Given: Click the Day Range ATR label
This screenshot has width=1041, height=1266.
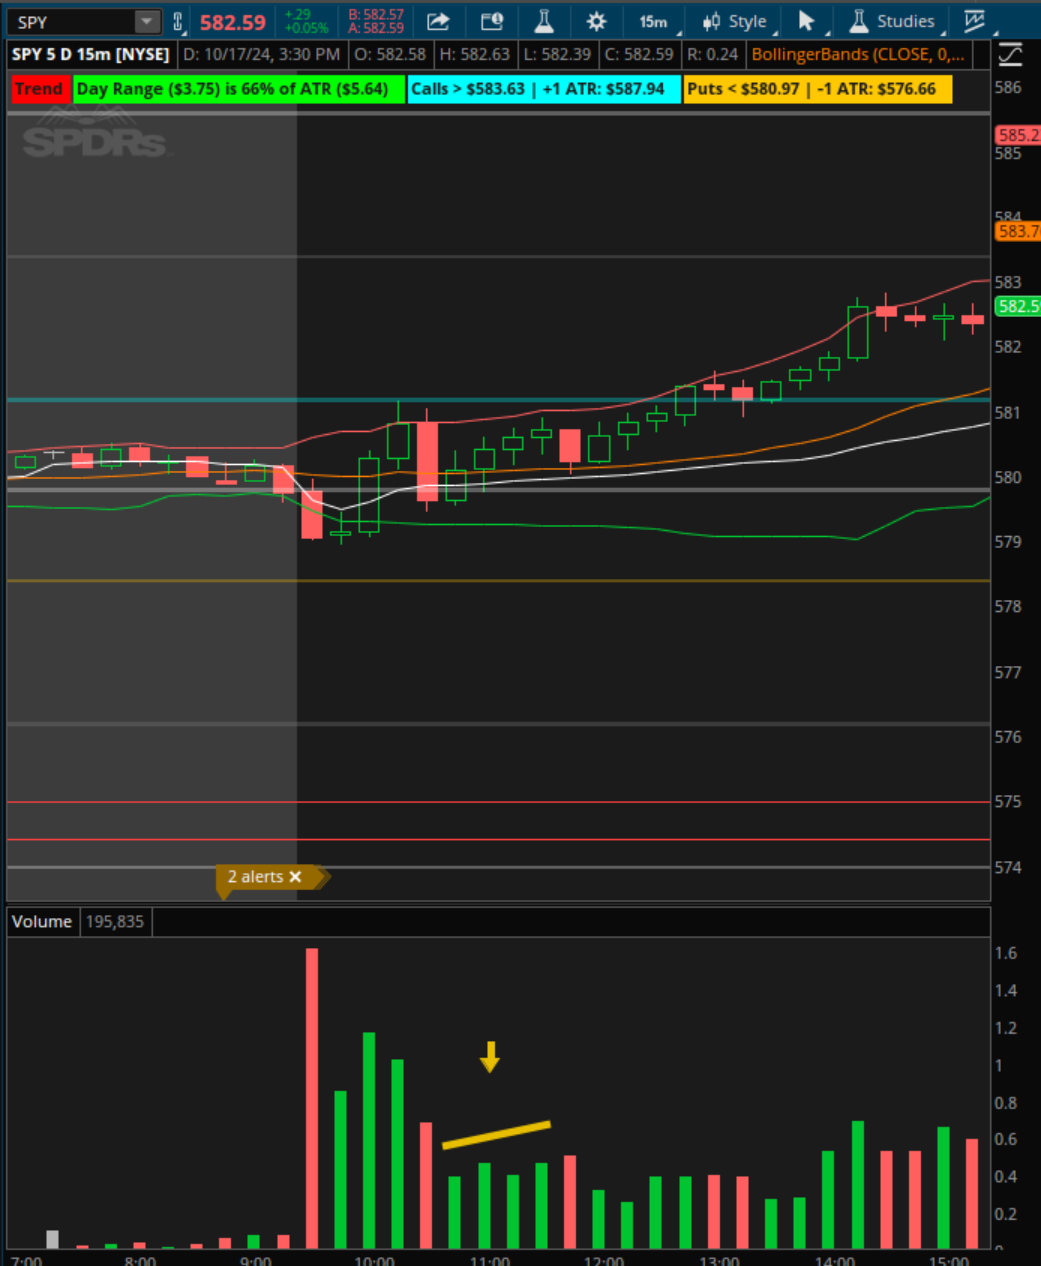Looking at the screenshot, I should (239, 89).
